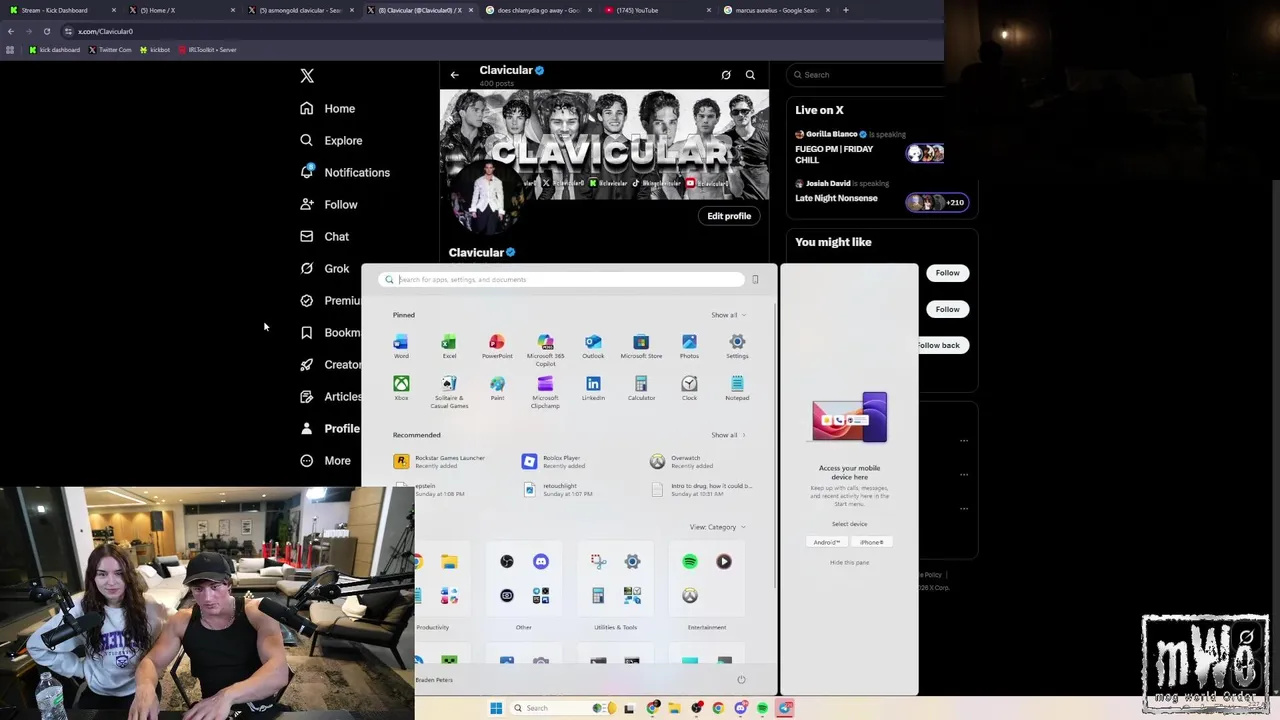This screenshot has width=1280, height=720.
Task: Launch Outlook from pinned apps
Action: coord(593,346)
